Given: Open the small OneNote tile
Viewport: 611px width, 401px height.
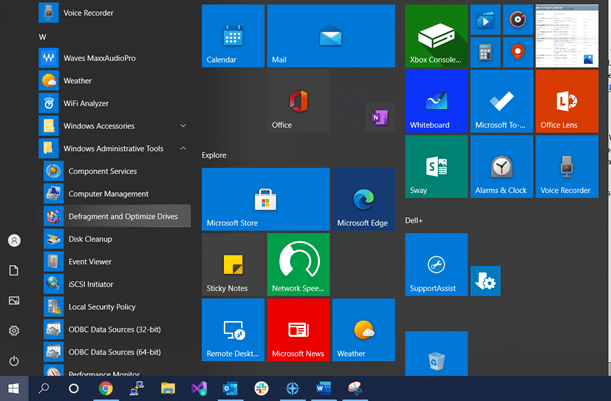Looking at the screenshot, I should 380,117.
